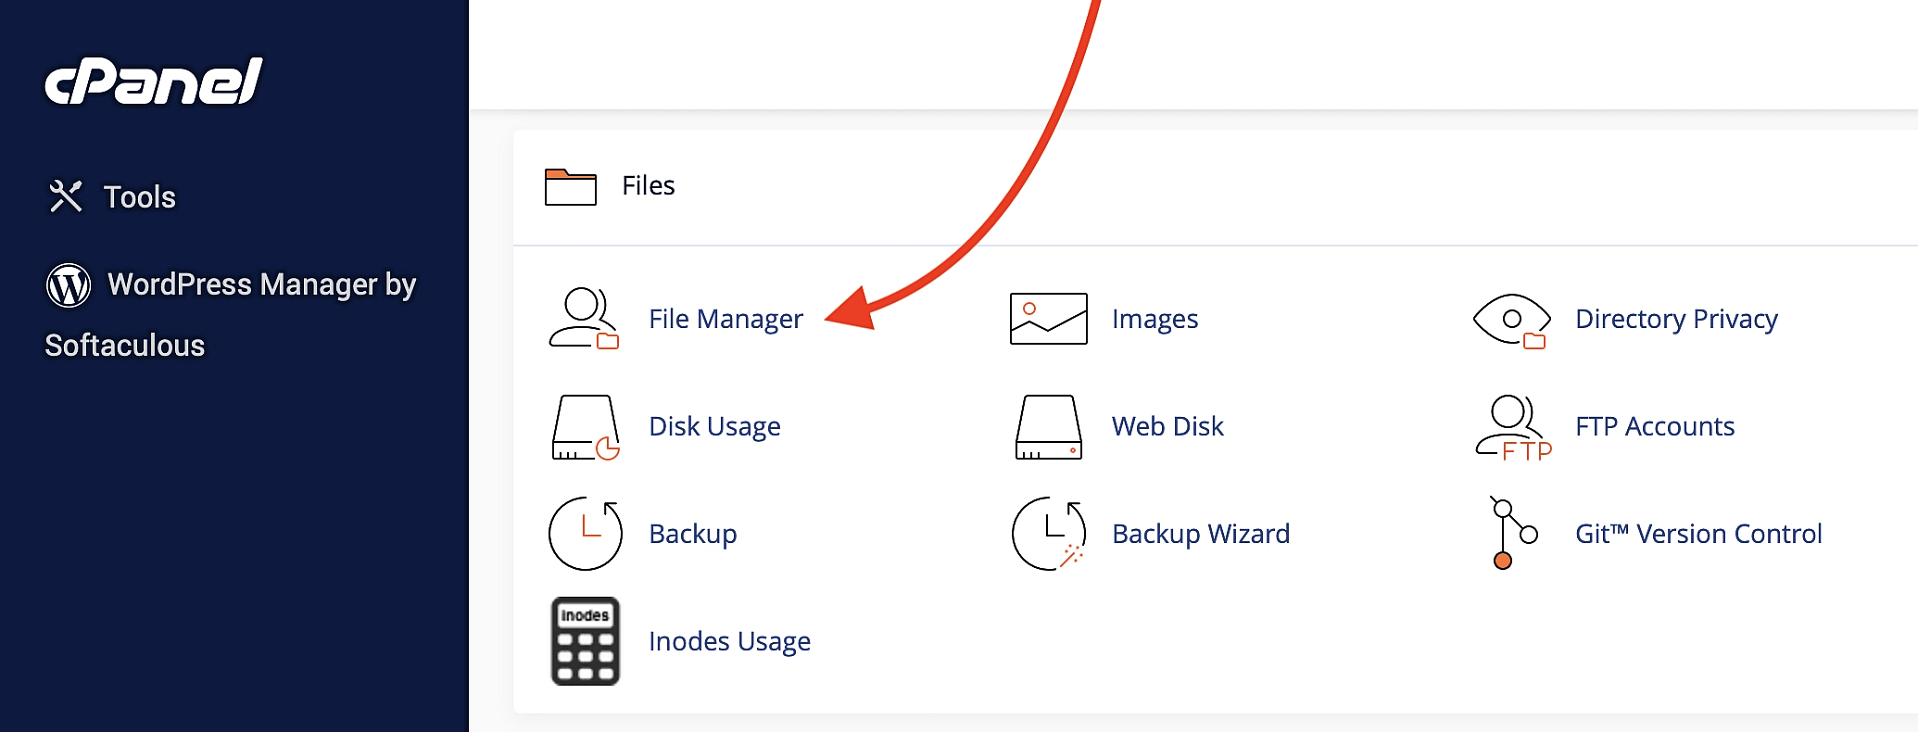Click the WordPress logo icon
The height and width of the screenshot is (732, 1918).
coord(69,285)
